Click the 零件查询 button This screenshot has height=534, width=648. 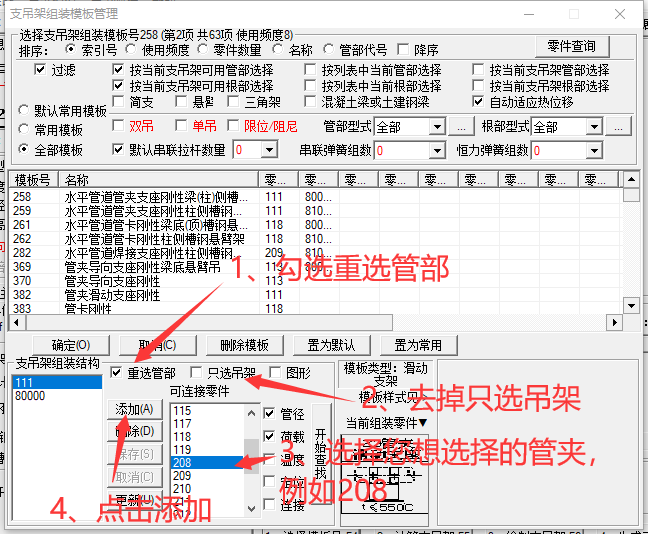(572, 46)
